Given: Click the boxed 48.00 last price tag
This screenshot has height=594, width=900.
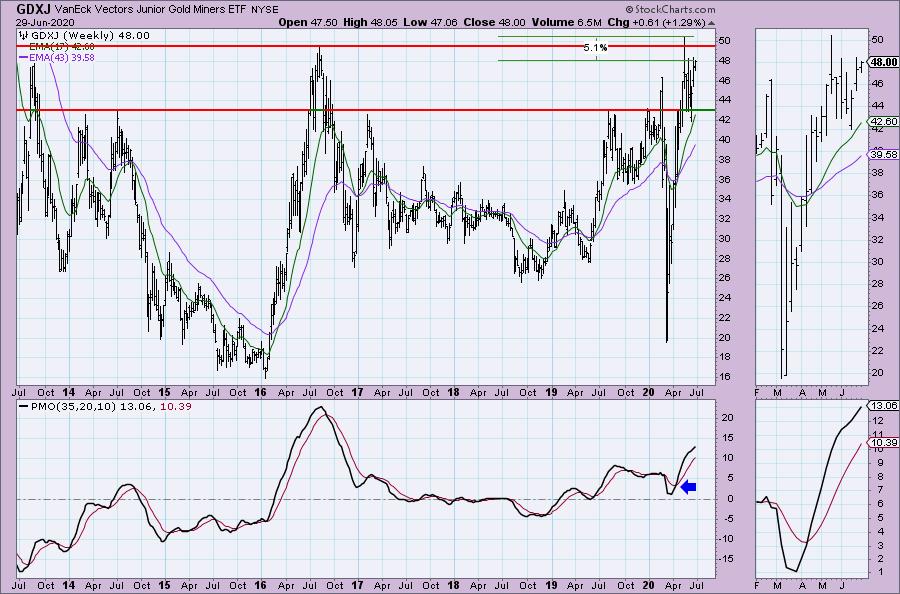Looking at the screenshot, I should point(884,62).
